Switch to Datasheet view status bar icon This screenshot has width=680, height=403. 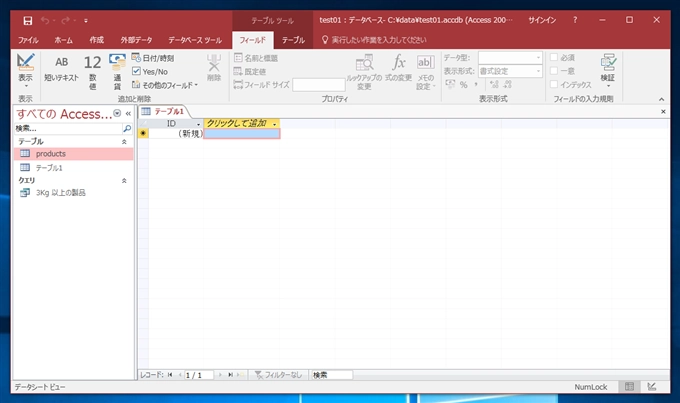[629, 387]
